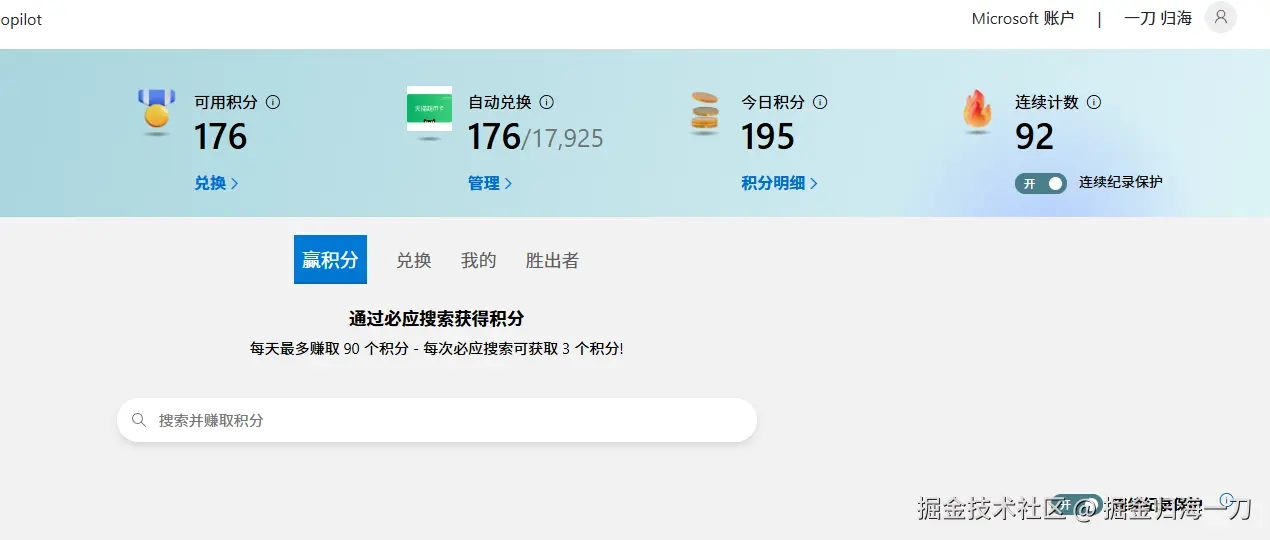
Task: Toggle 连续纪录保护 switch off
Action: tap(1041, 183)
